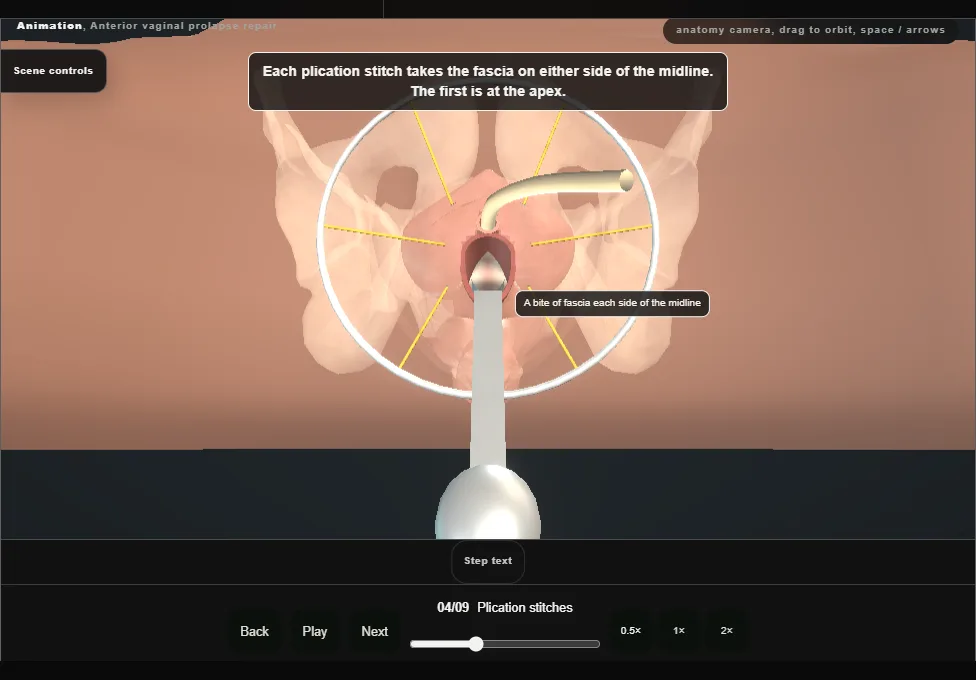Set playback speed to 2×
Image resolution: width=976 pixels, height=680 pixels.
click(x=726, y=631)
